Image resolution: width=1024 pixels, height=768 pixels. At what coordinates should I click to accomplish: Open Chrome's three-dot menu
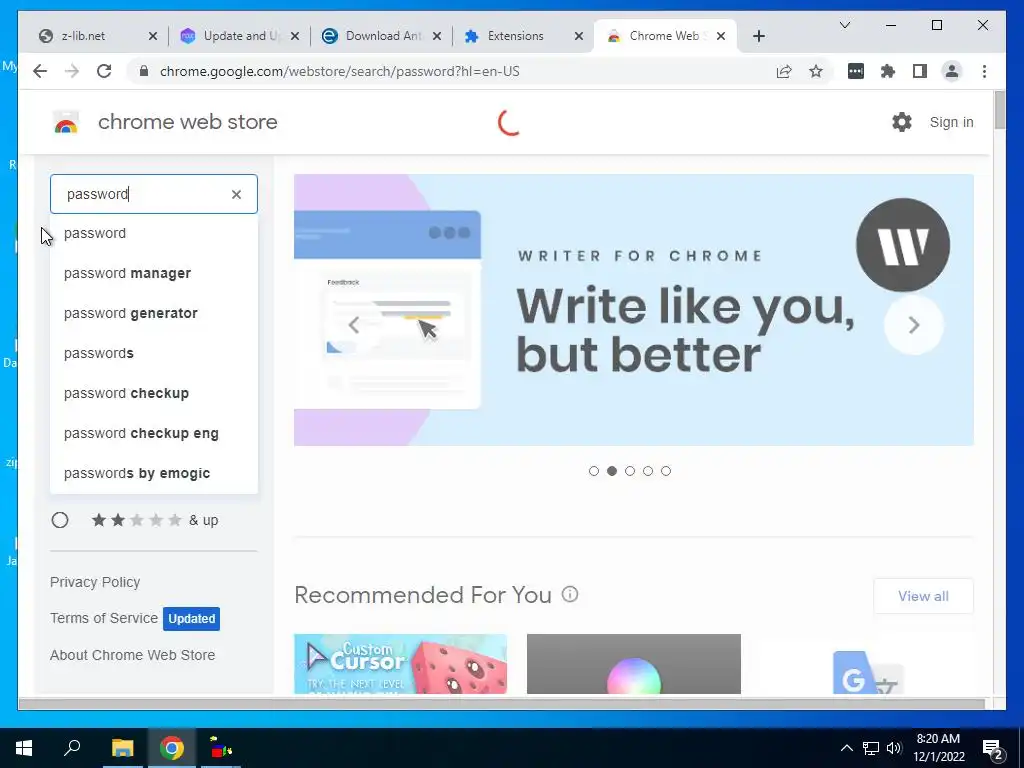[x=984, y=71]
